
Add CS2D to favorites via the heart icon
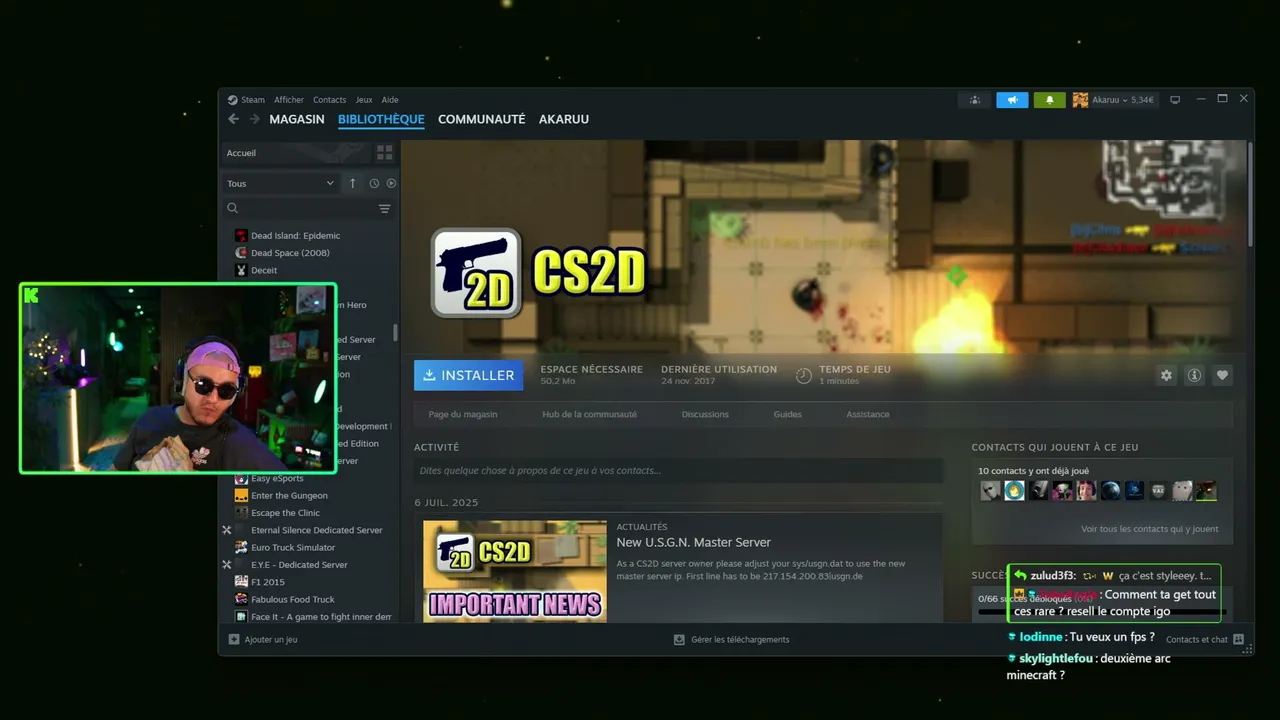coord(1222,375)
